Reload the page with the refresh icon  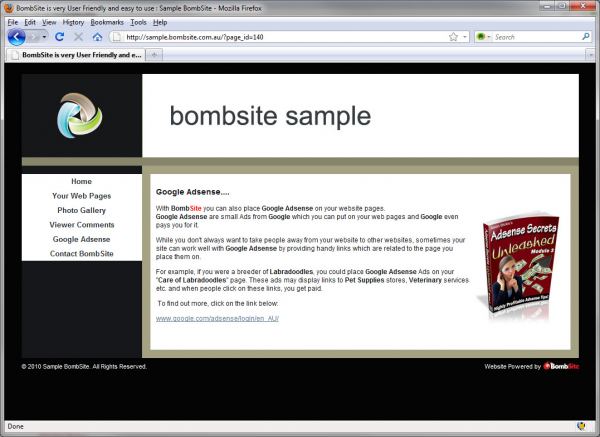[59, 37]
